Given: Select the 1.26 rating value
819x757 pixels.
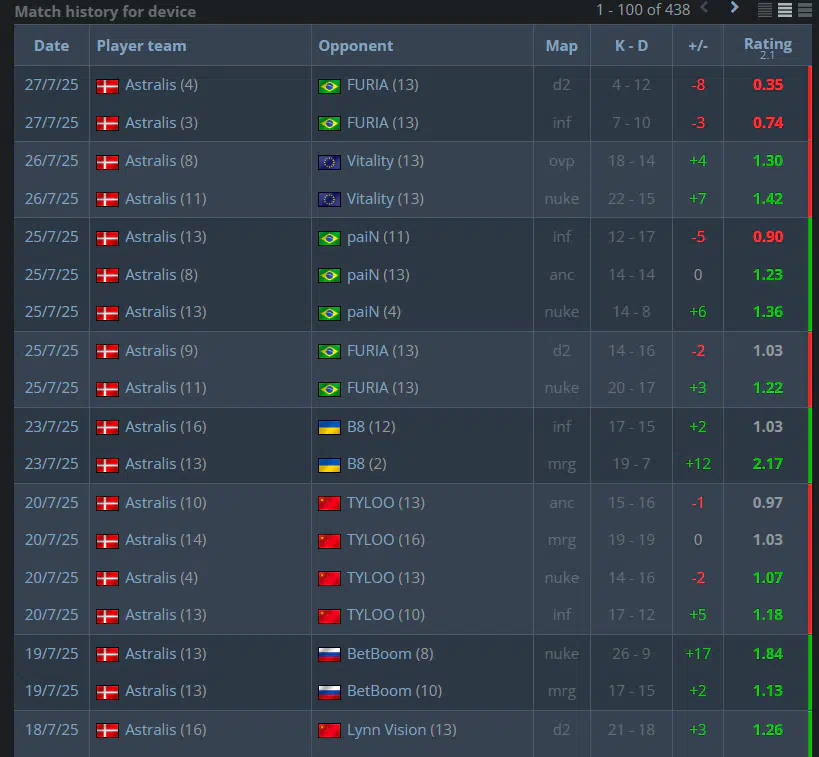Looking at the screenshot, I should pyautogui.click(x=767, y=730).
